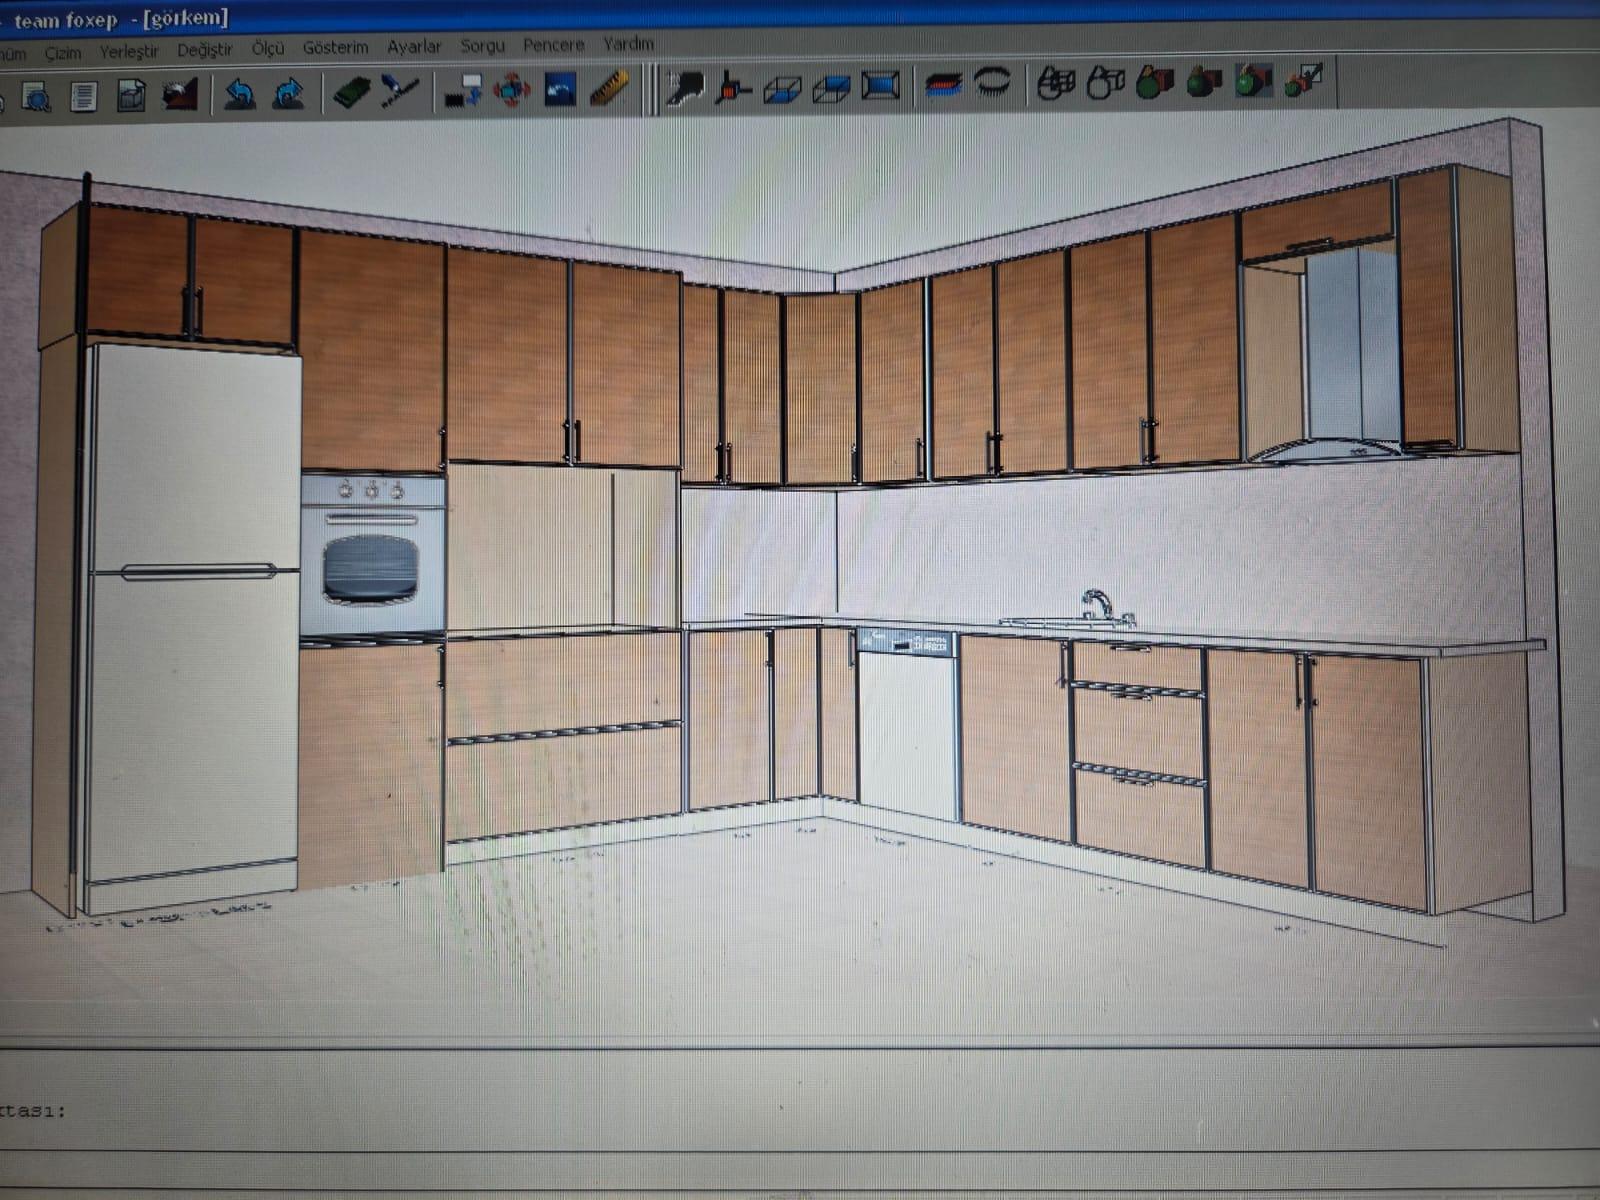Click the print preview magnifier icon
Screen dimensions: 1600x1200
pyautogui.click(x=36, y=97)
